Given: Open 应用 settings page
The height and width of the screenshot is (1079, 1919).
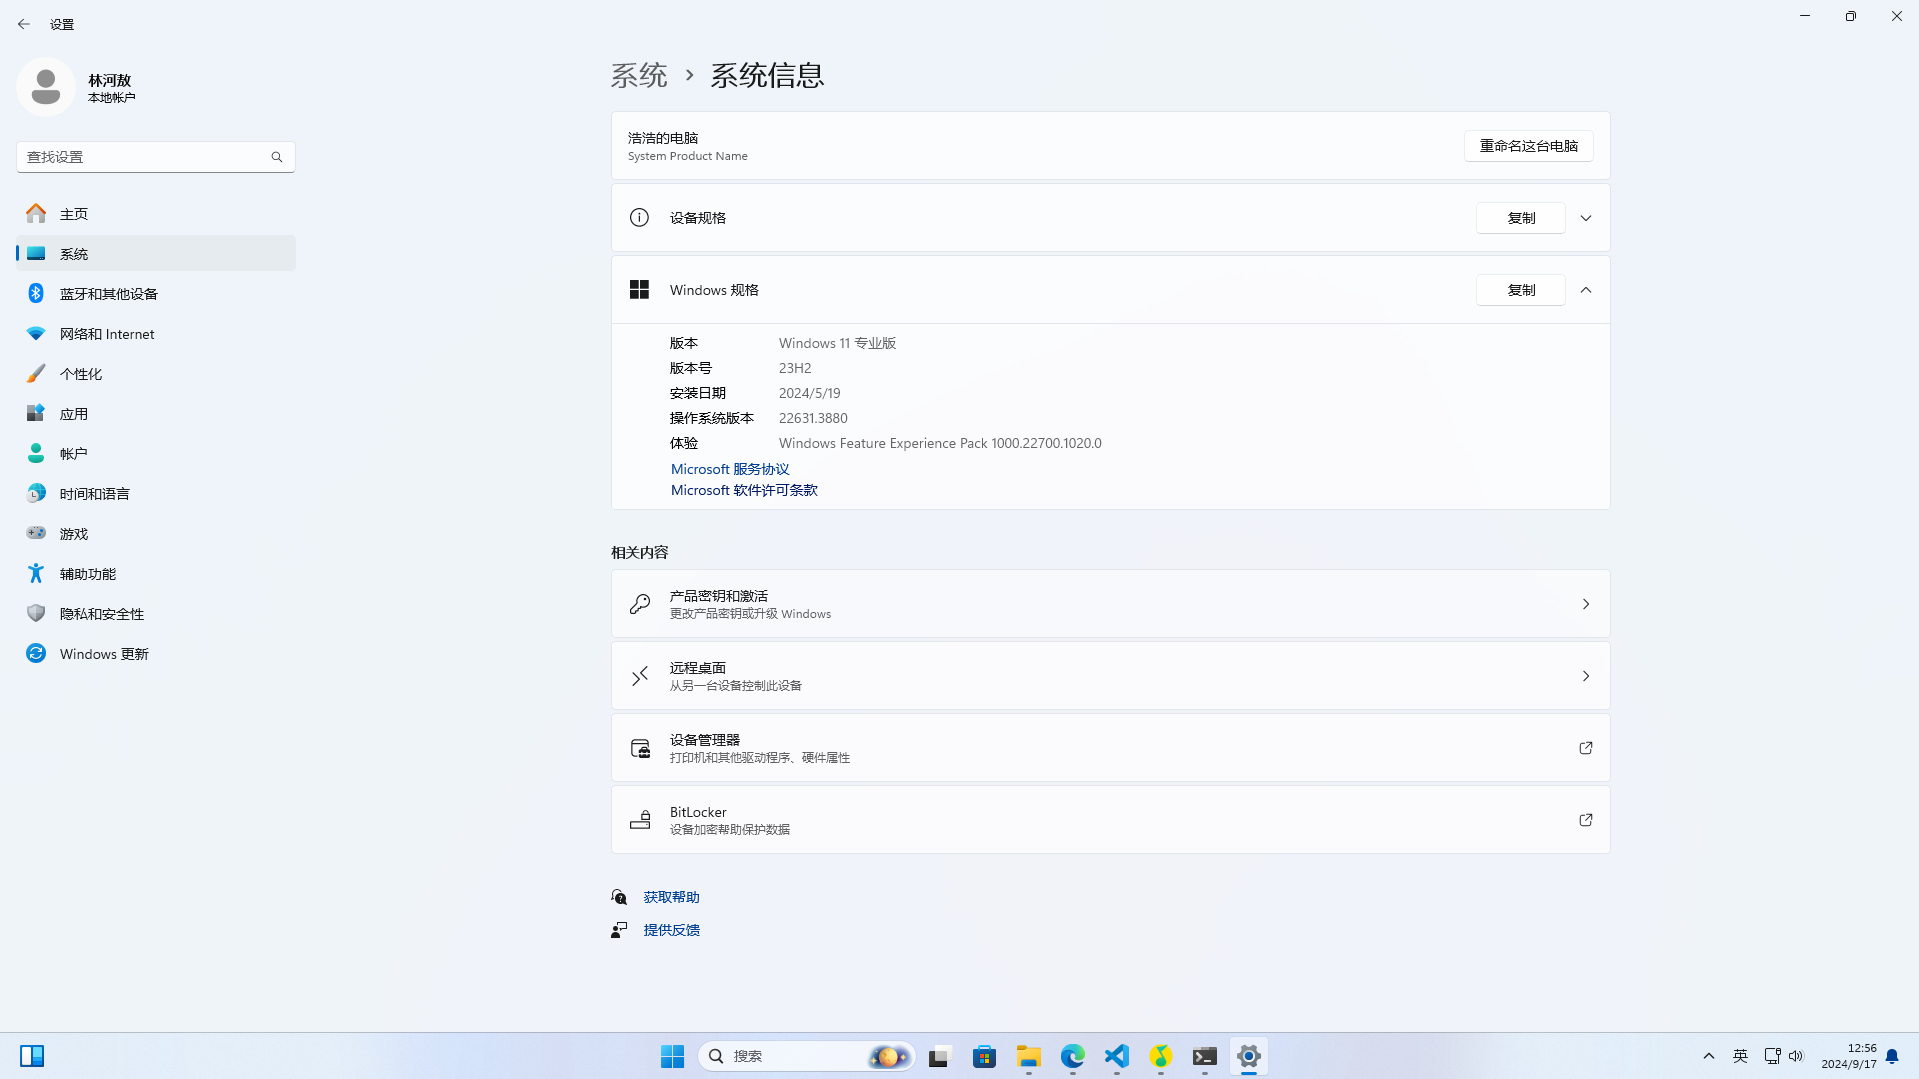Looking at the screenshot, I should coord(156,414).
